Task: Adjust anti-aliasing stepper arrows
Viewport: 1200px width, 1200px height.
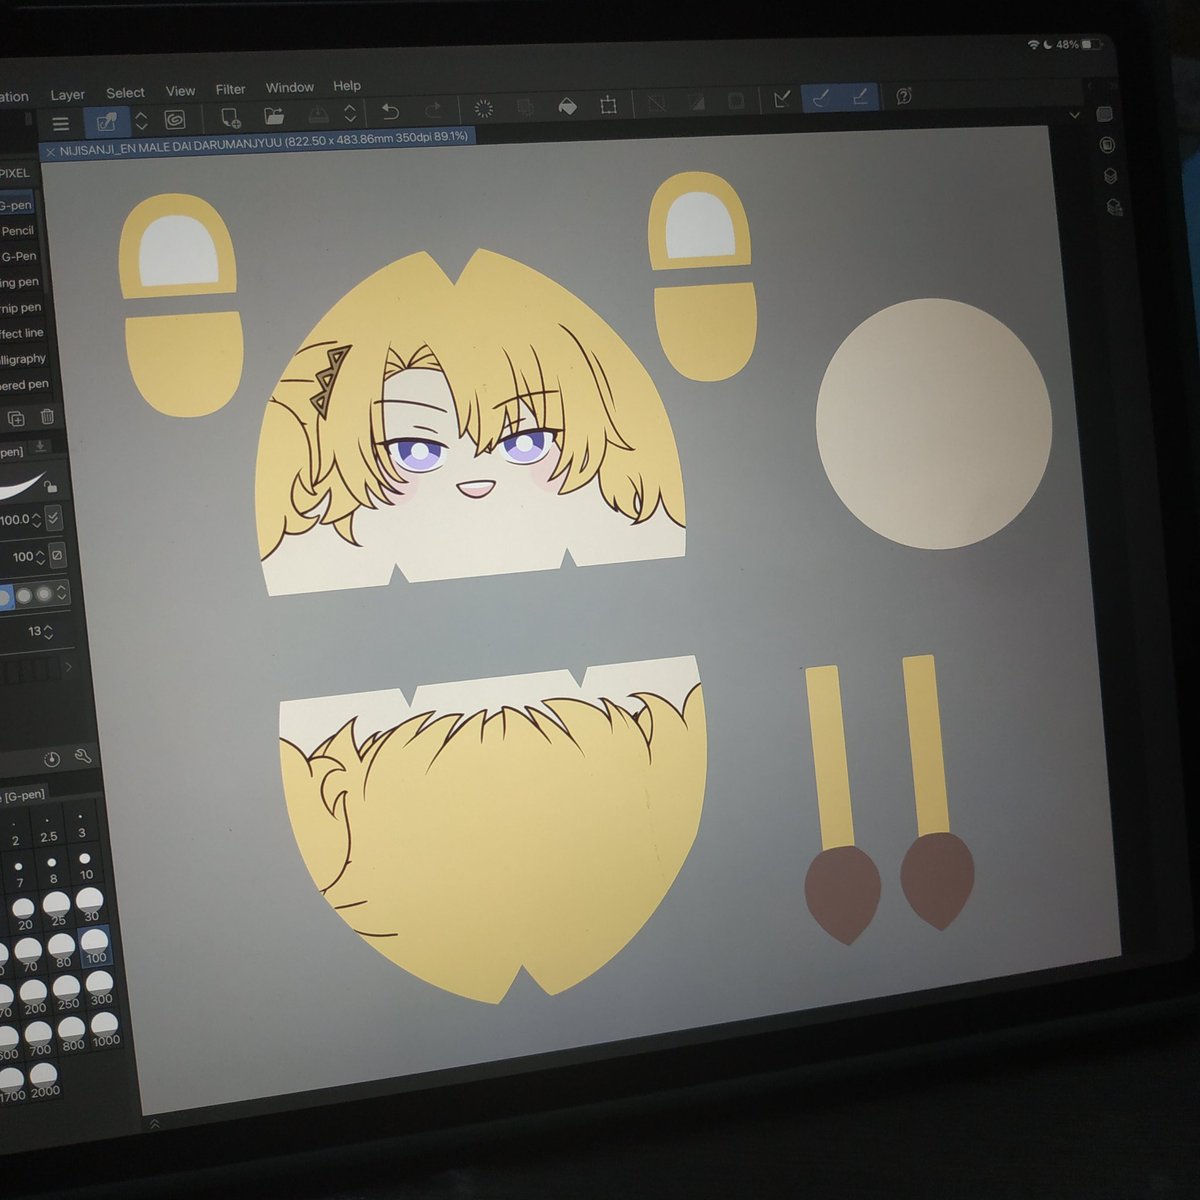Action: tap(62, 593)
